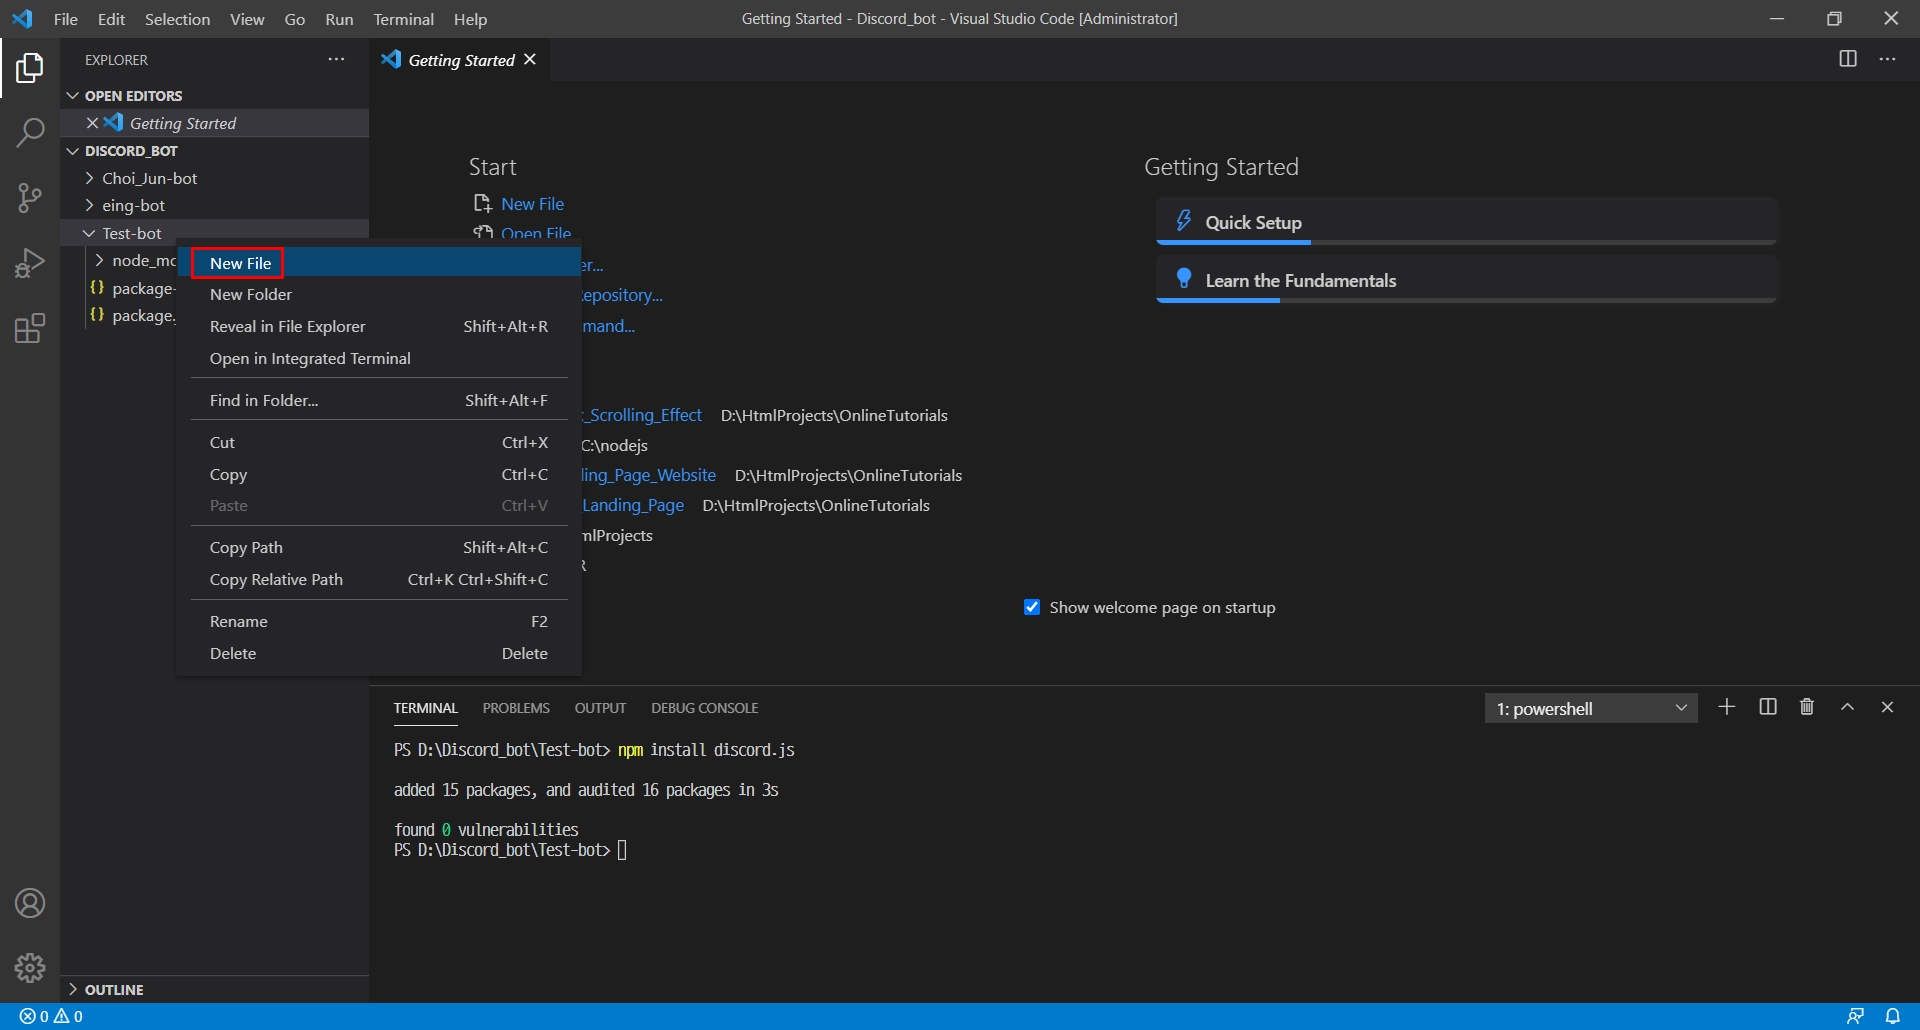Collapse the DISCORD_BOT folder section
The height and width of the screenshot is (1030, 1920).
pyautogui.click(x=72, y=151)
